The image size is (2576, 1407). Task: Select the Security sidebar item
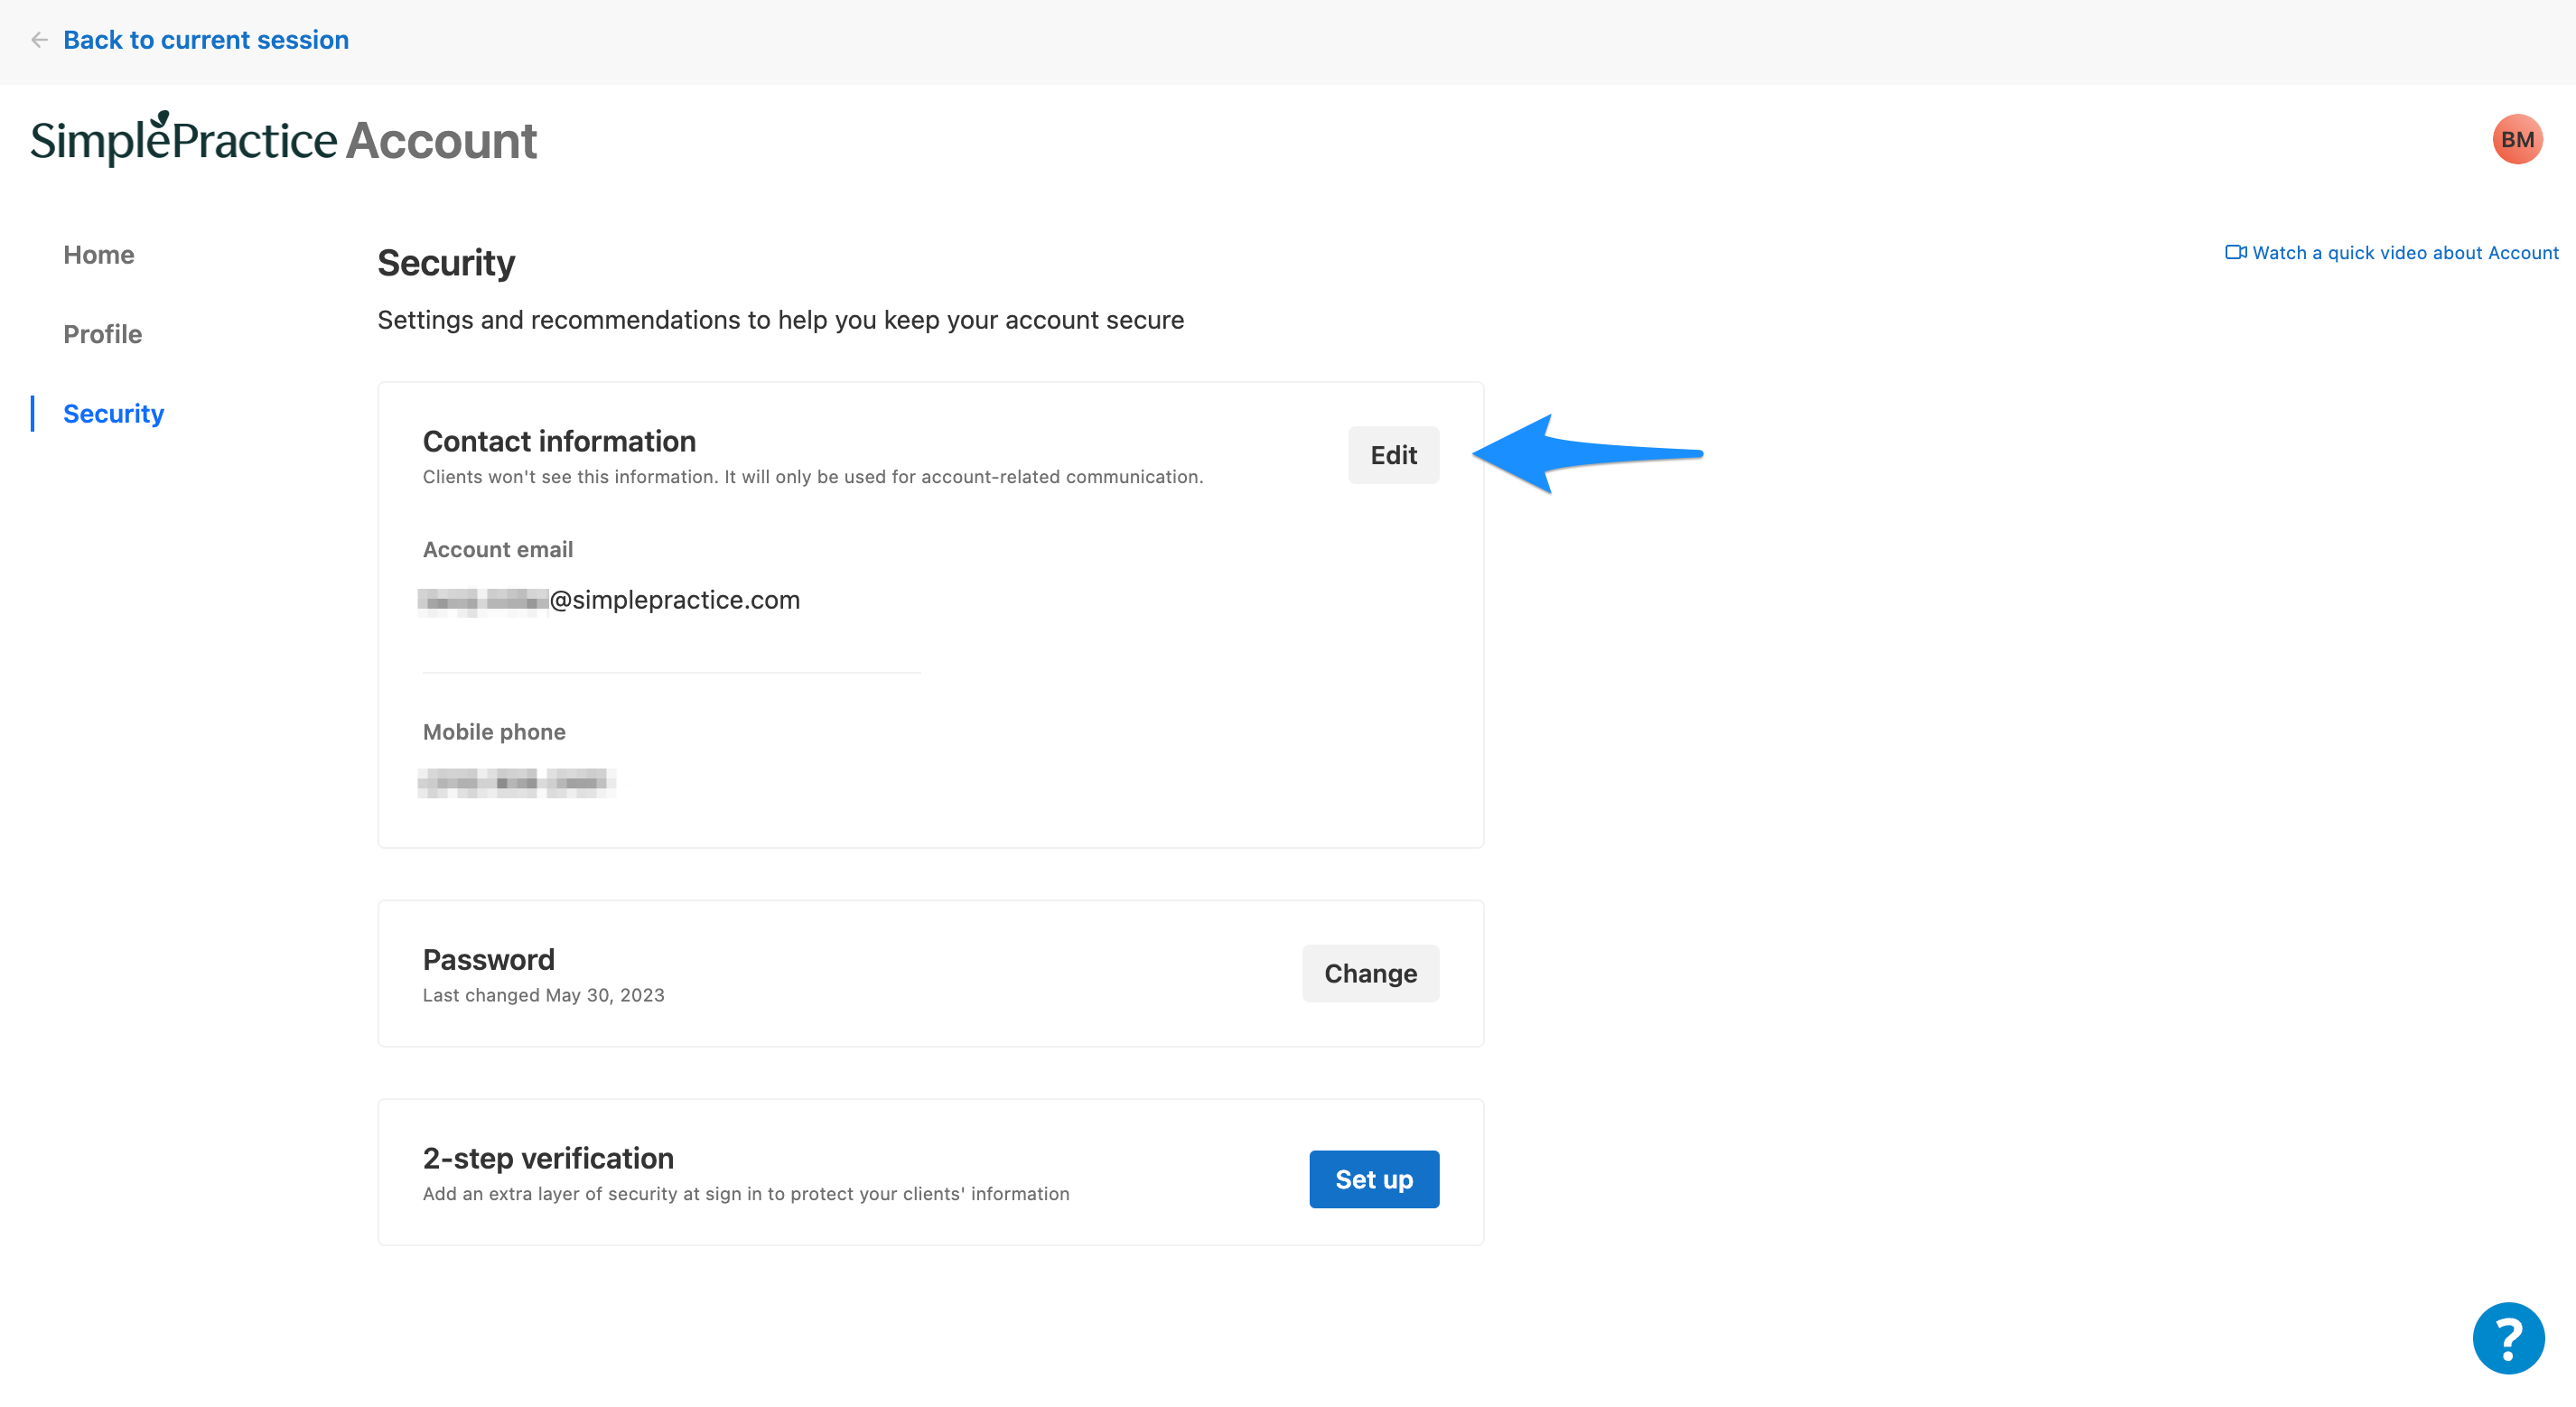pos(114,414)
